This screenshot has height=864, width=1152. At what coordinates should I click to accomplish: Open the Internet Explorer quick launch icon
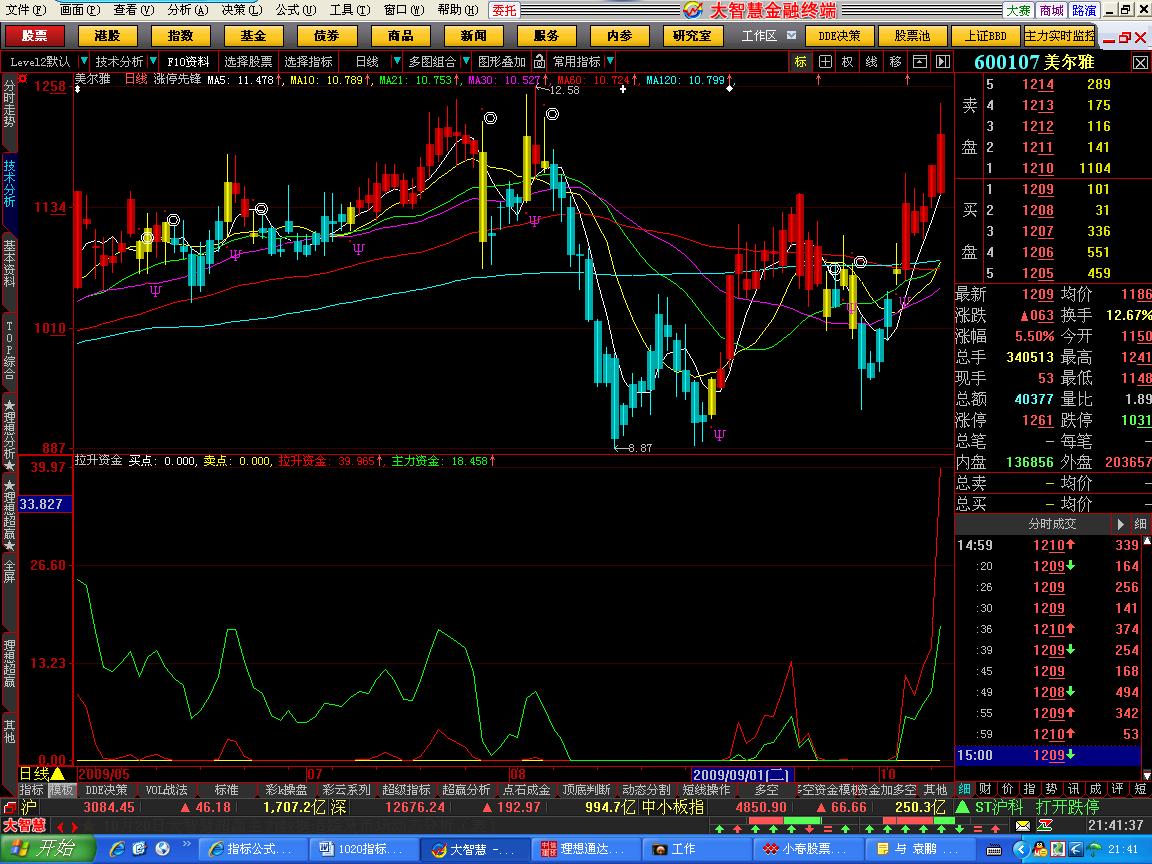(117, 849)
